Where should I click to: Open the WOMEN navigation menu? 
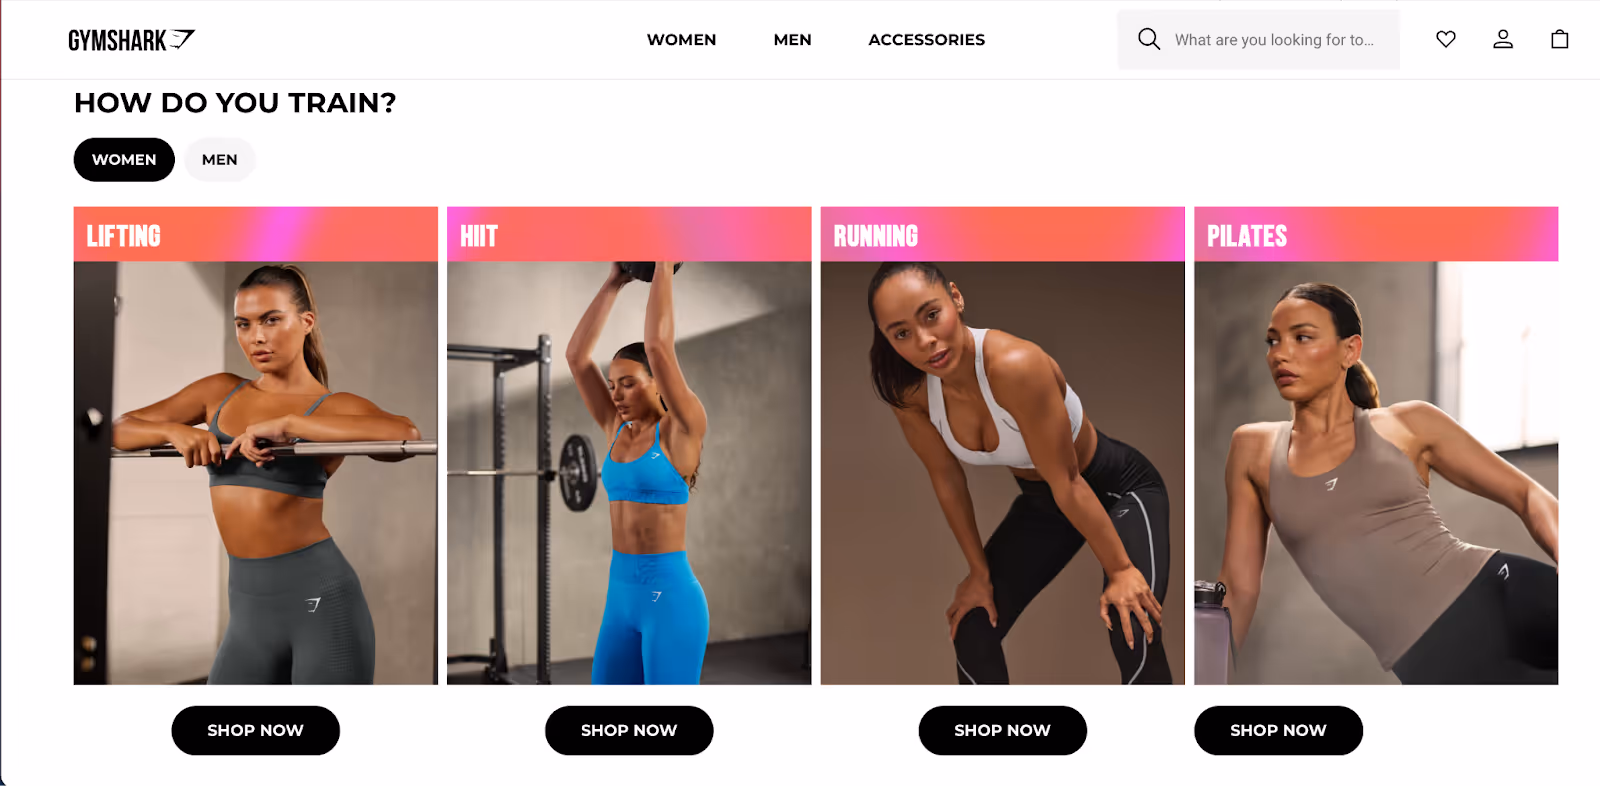tap(681, 40)
